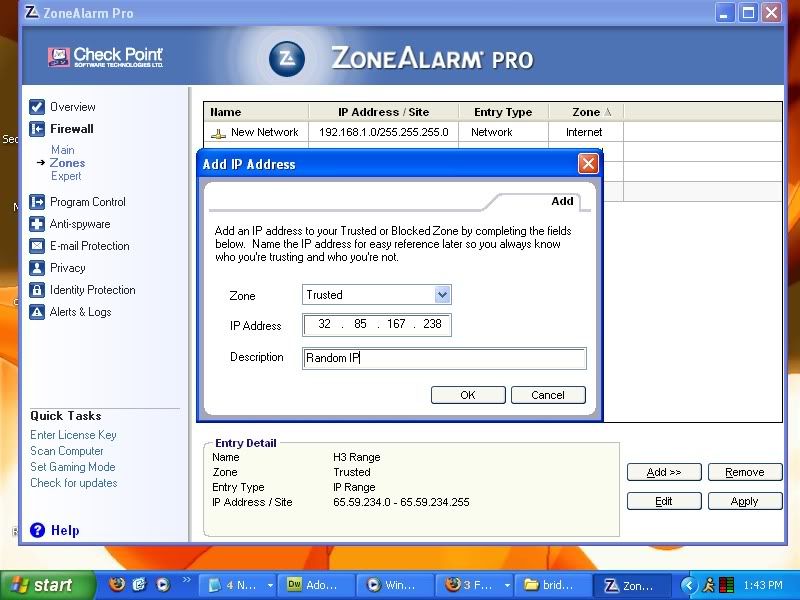Image resolution: width=800 pixels, height=600 pixels.
Task: Open the Windows Start menu
Action: [41, 586]
